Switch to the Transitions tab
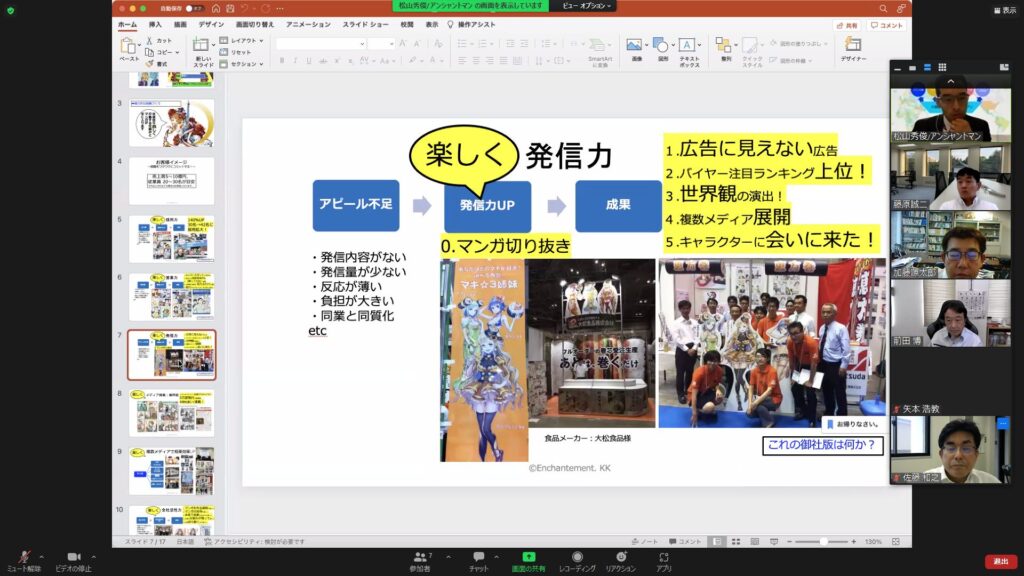Image resolution: width=1024 pixels, height=576 pixels. coord(255,25)
